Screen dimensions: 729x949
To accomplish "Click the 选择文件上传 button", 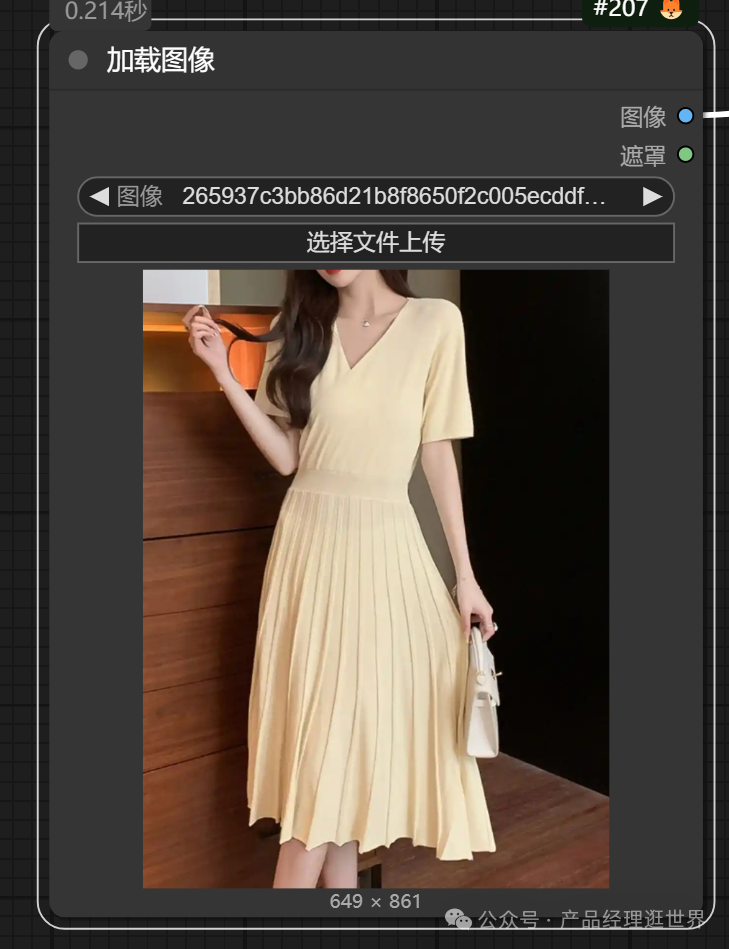I will pyautogui.click(x=376, y=243).
